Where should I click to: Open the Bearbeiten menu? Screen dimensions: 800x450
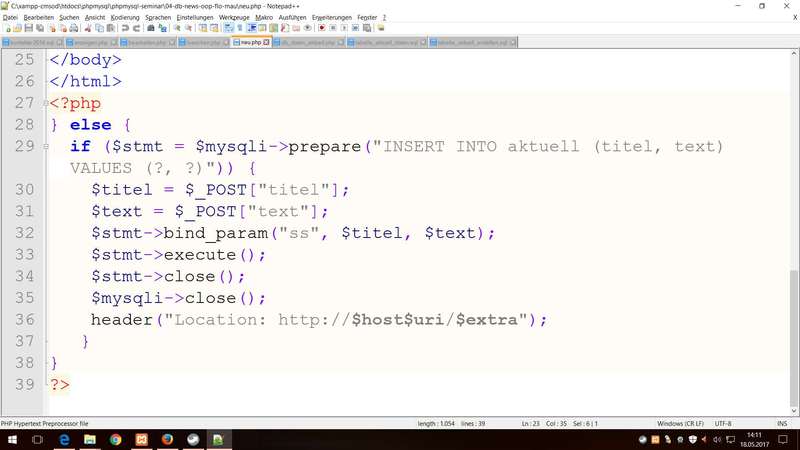(39, 17)
